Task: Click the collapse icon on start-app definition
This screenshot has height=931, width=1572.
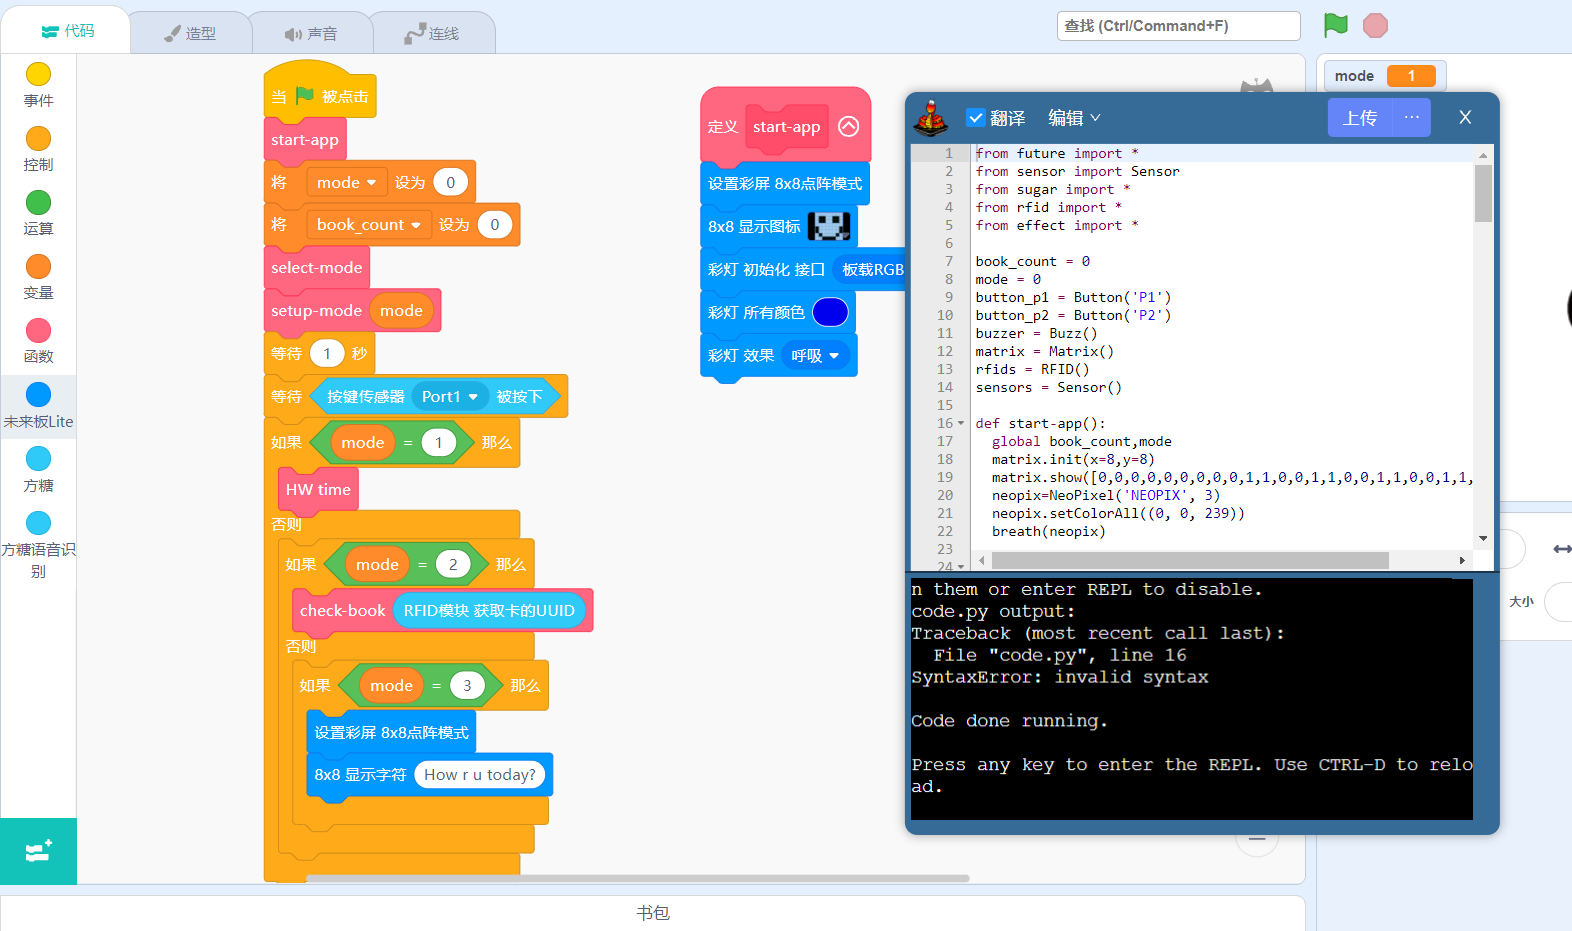Action: tap(849, 126)
